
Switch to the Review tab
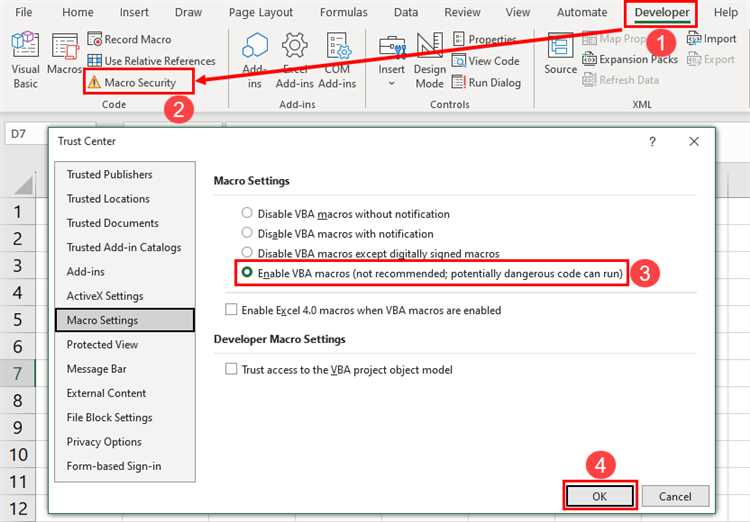click(462, 12)
